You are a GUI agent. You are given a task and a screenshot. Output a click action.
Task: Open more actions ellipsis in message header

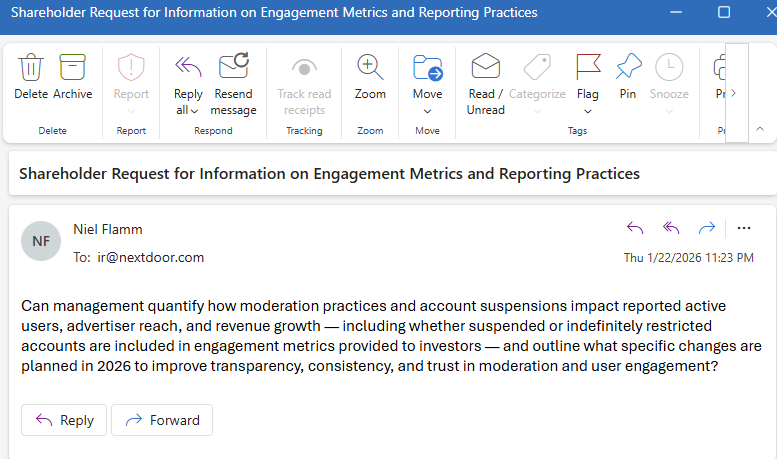(x=744, y=228)
